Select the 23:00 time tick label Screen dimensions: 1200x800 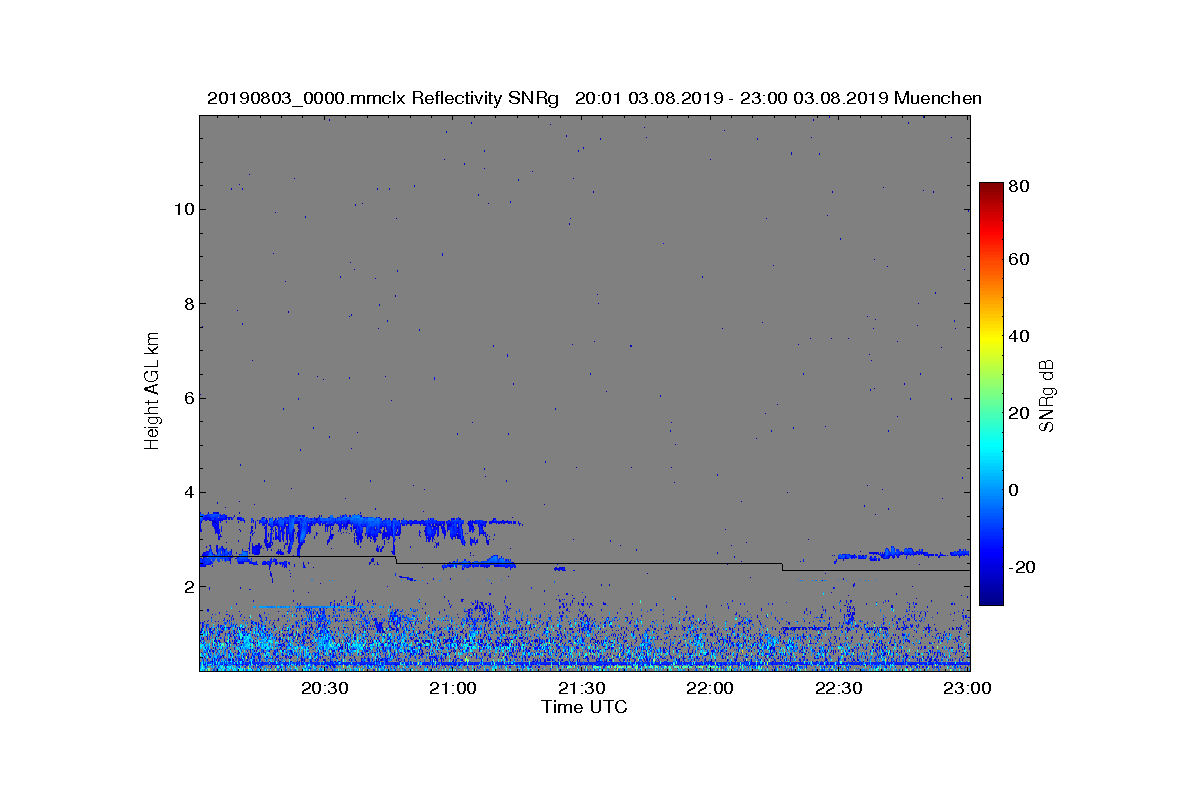pos(967,689)
